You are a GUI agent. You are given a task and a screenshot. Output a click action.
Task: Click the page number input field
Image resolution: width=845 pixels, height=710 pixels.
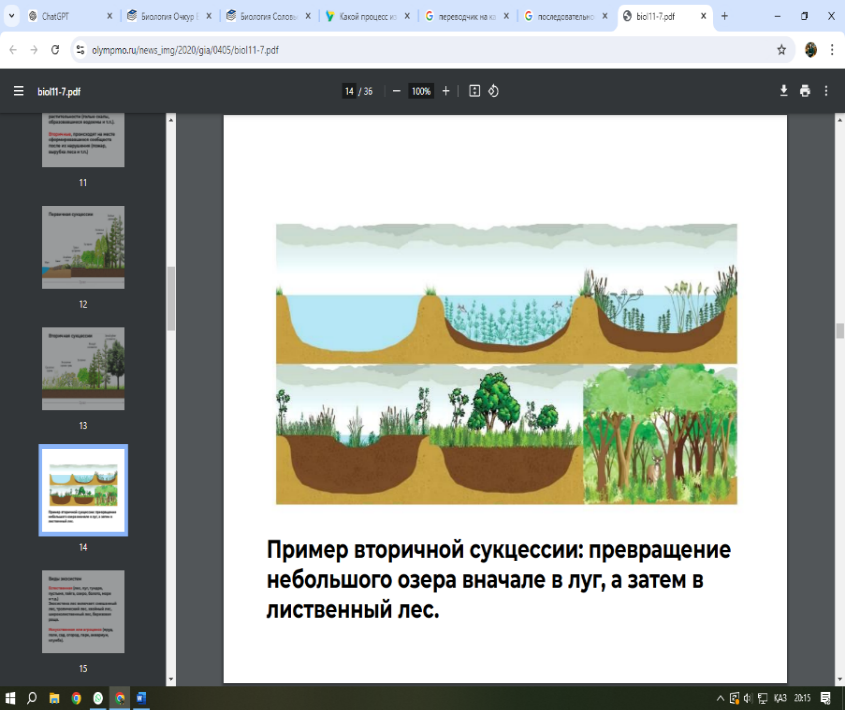(349, 91)
